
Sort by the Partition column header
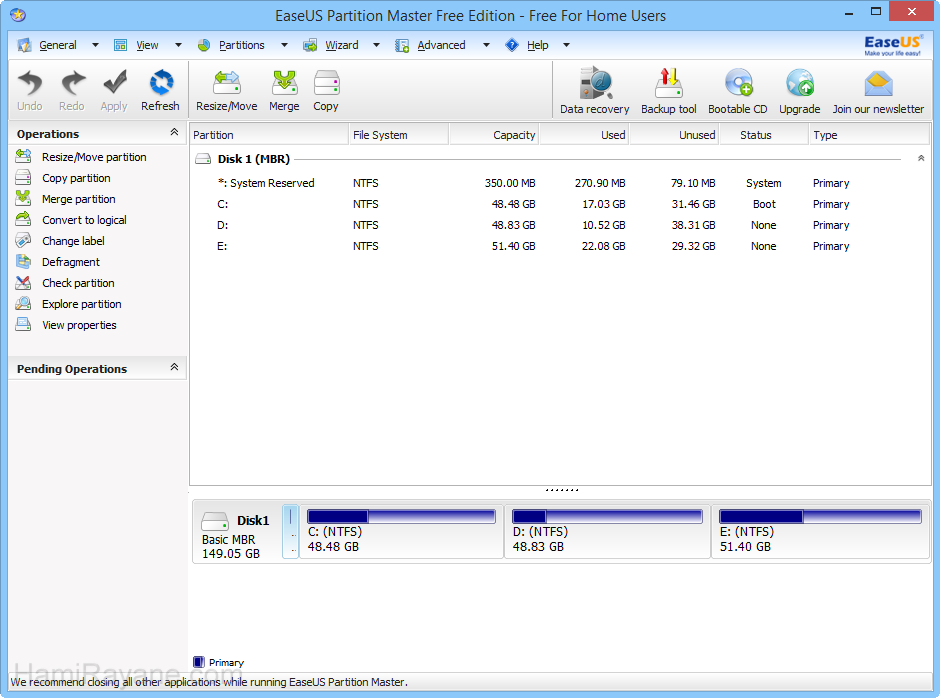click(x=269, y=135)
